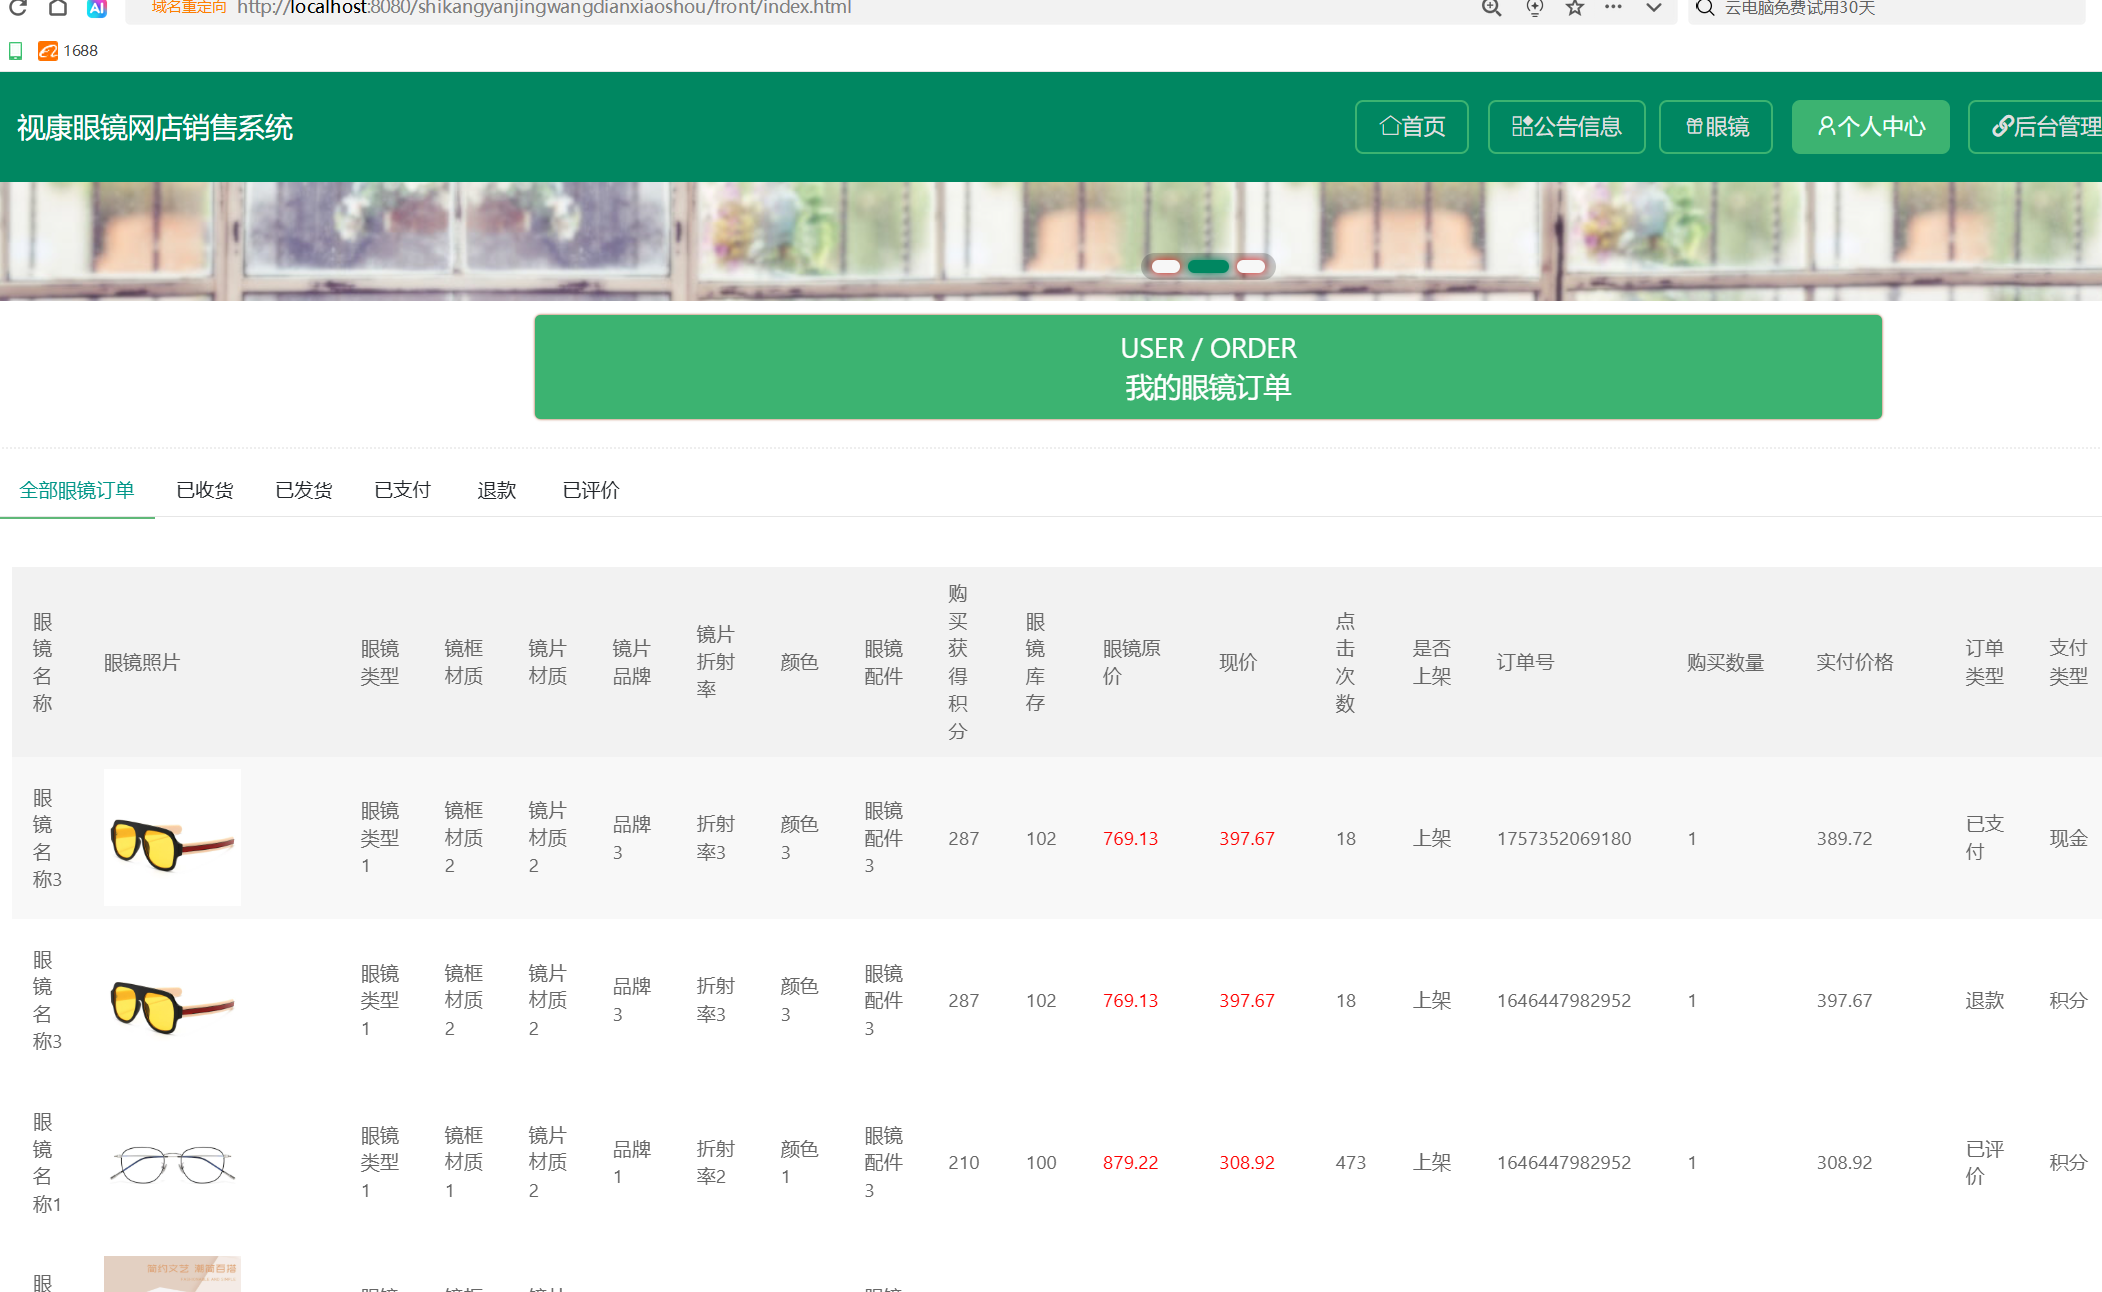Click the browser home icon
The width and height of the screenshot is (2102, 1292).
click(57, 8)
